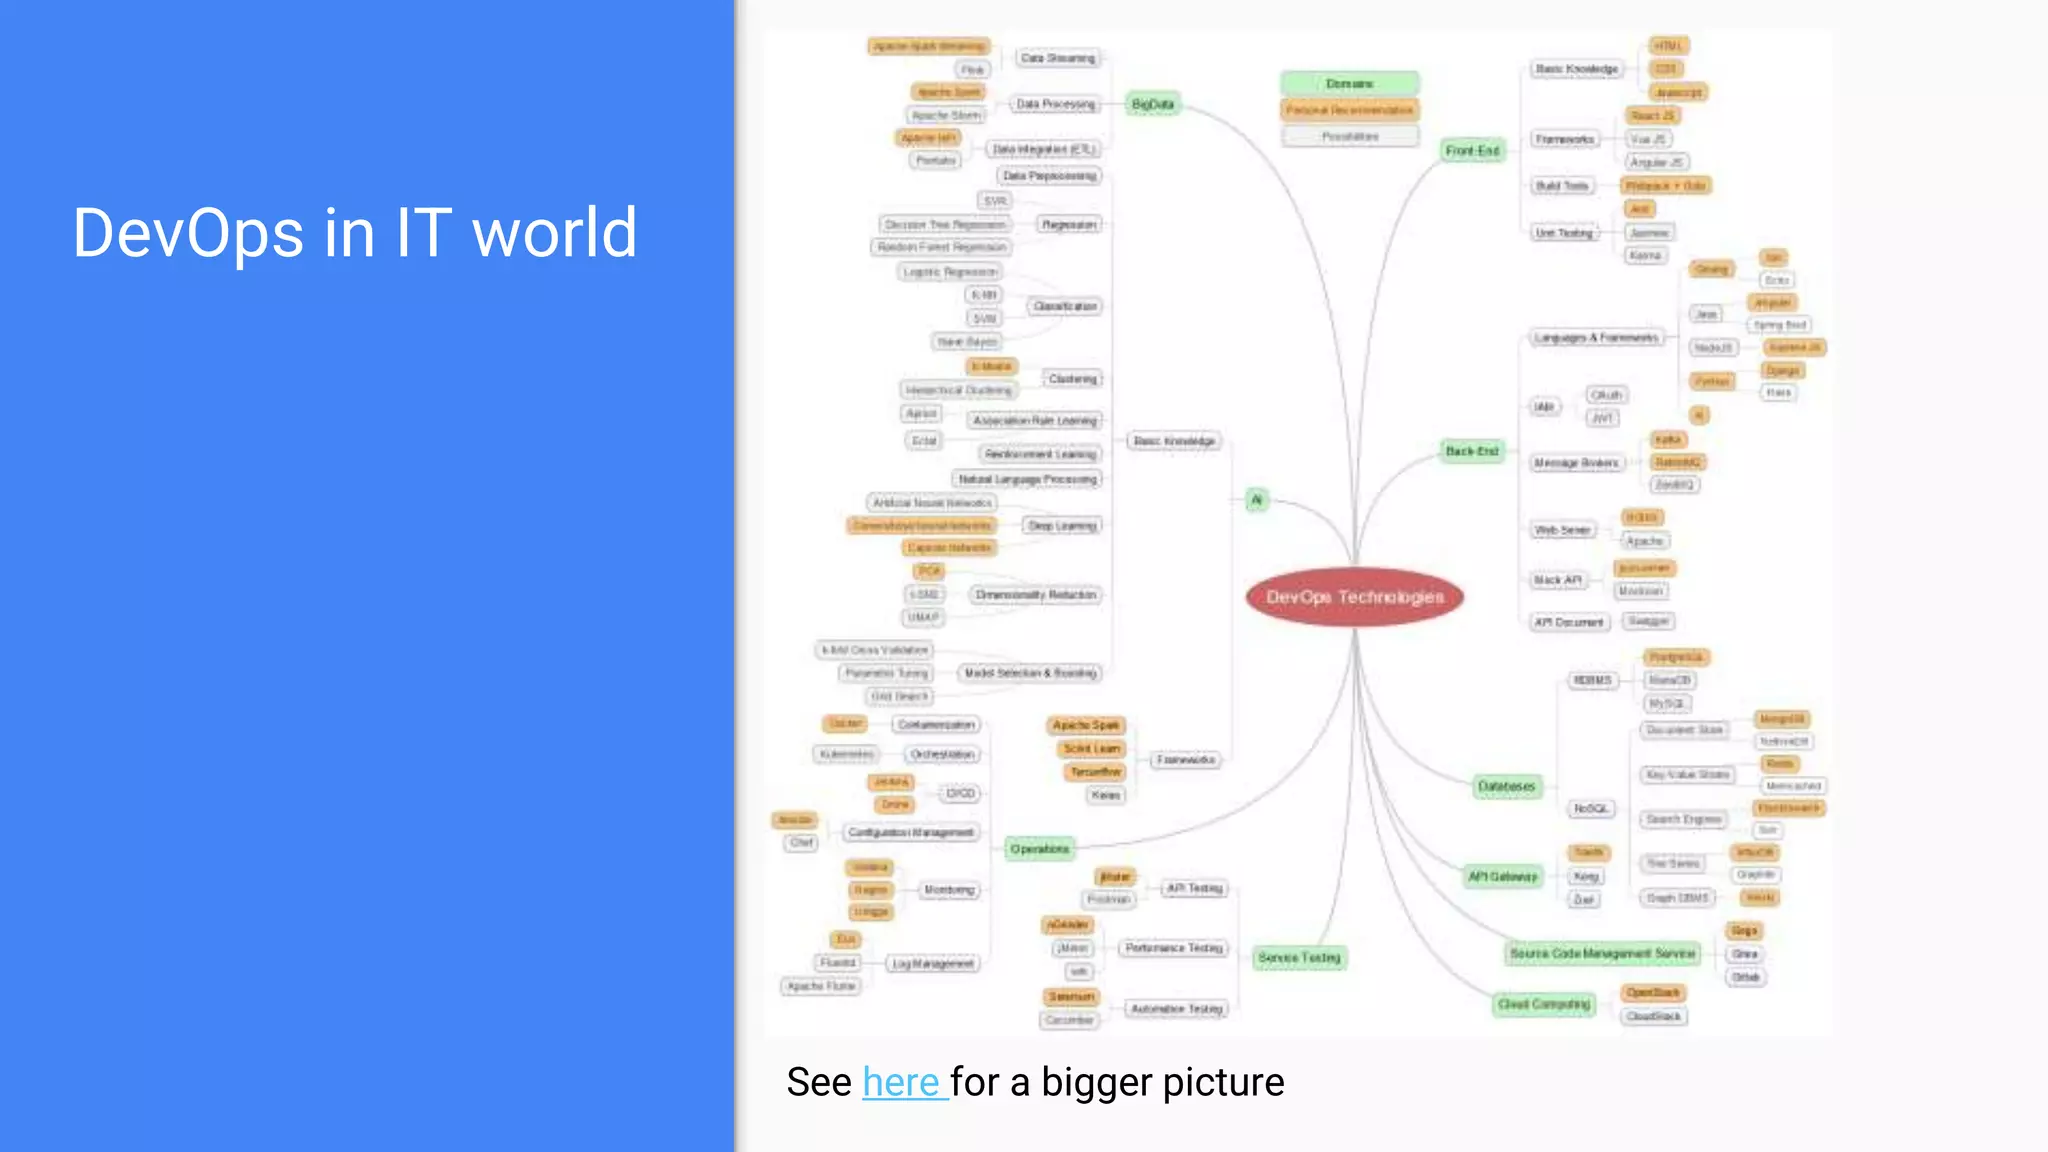Select the green Front-End node
The width and height of the screenshot is (2048, 1152).
pos(1472,150)
